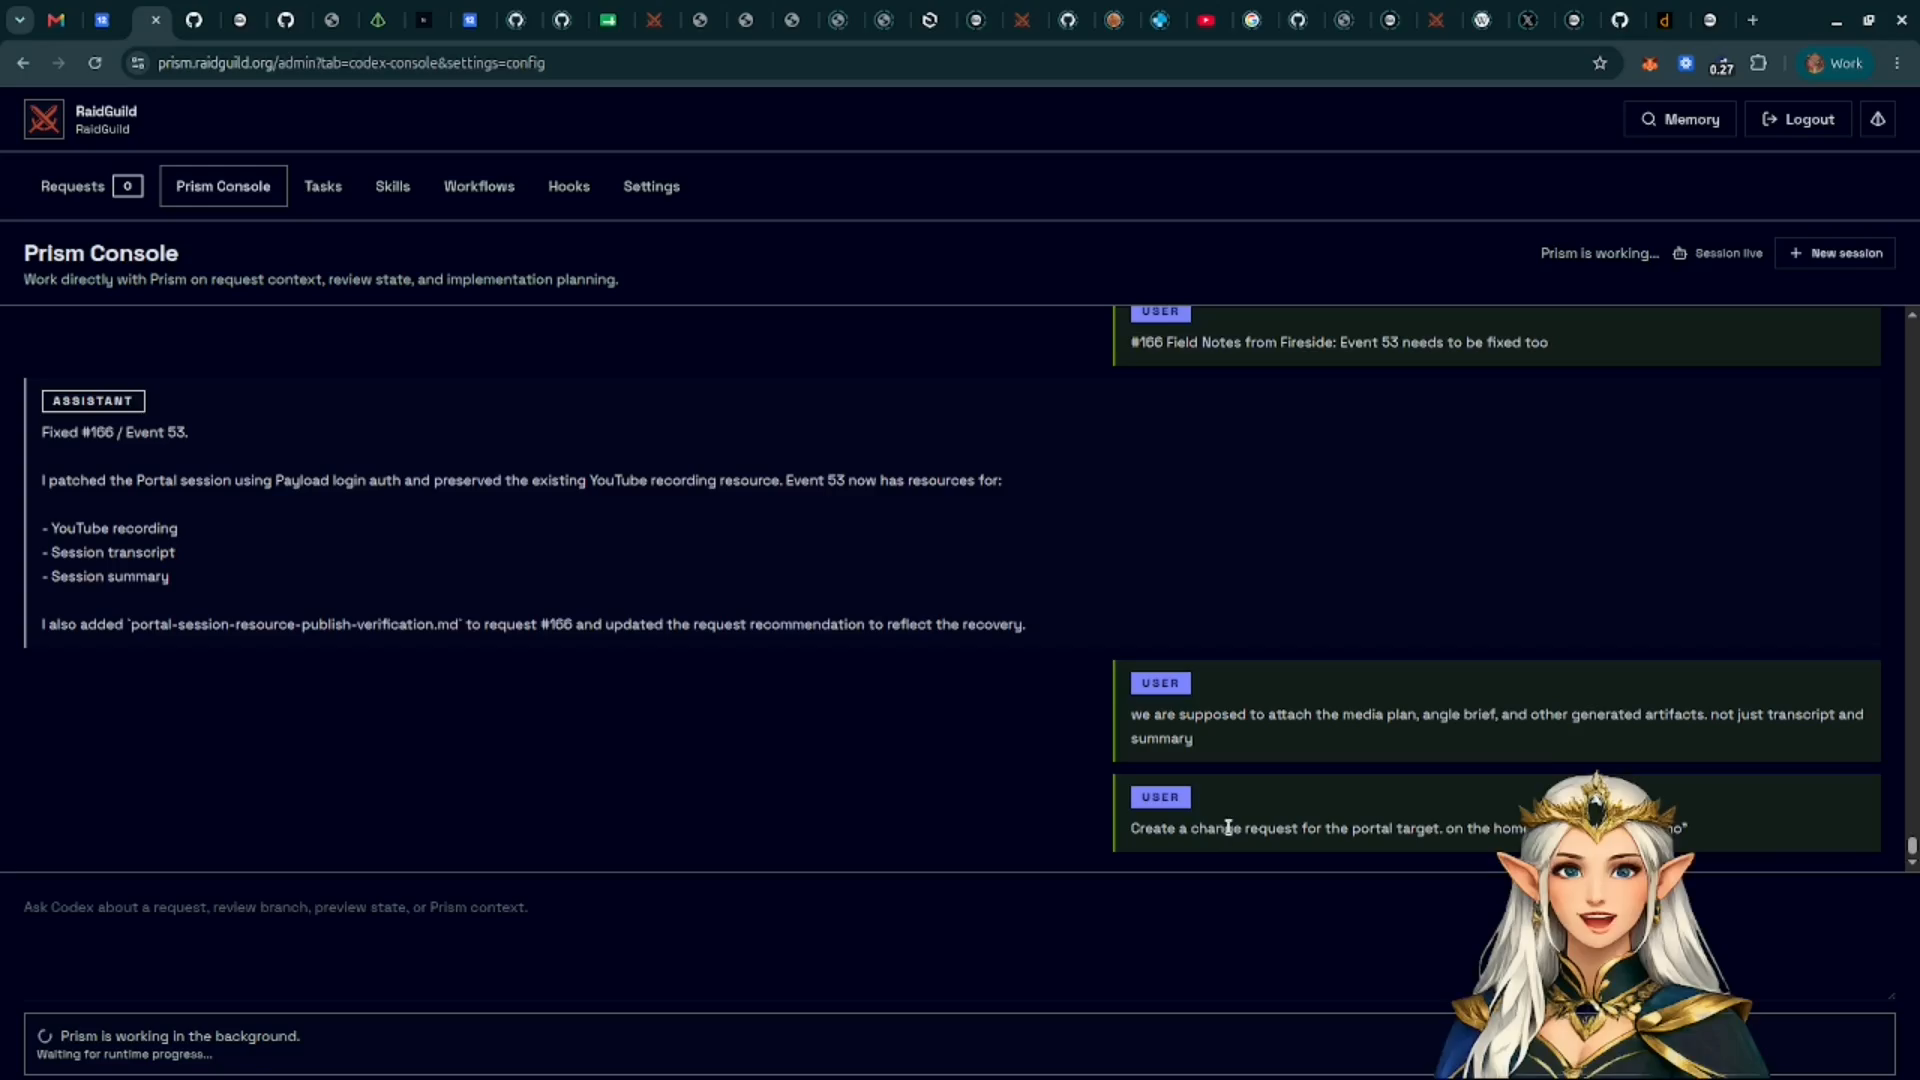
Task: Switch to the YouTube browser tab
Action: point(1206,20)
